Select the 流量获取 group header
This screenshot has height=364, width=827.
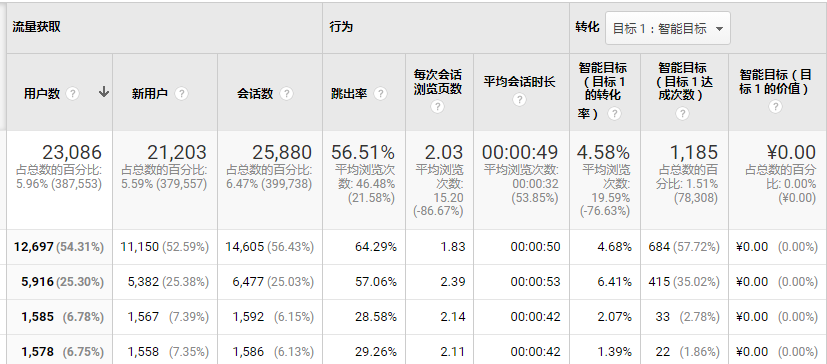pyautogui.click(x=37, y=27)
